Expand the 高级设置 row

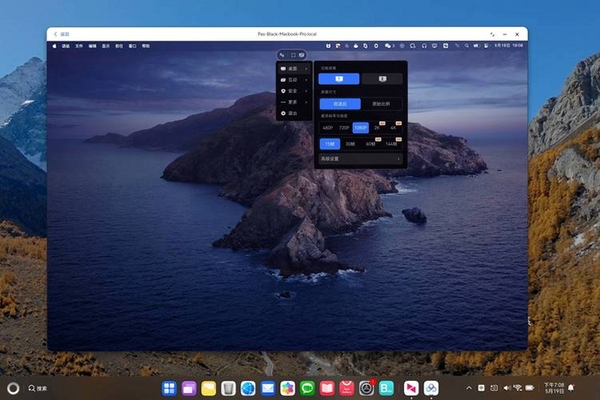[360, 158]
